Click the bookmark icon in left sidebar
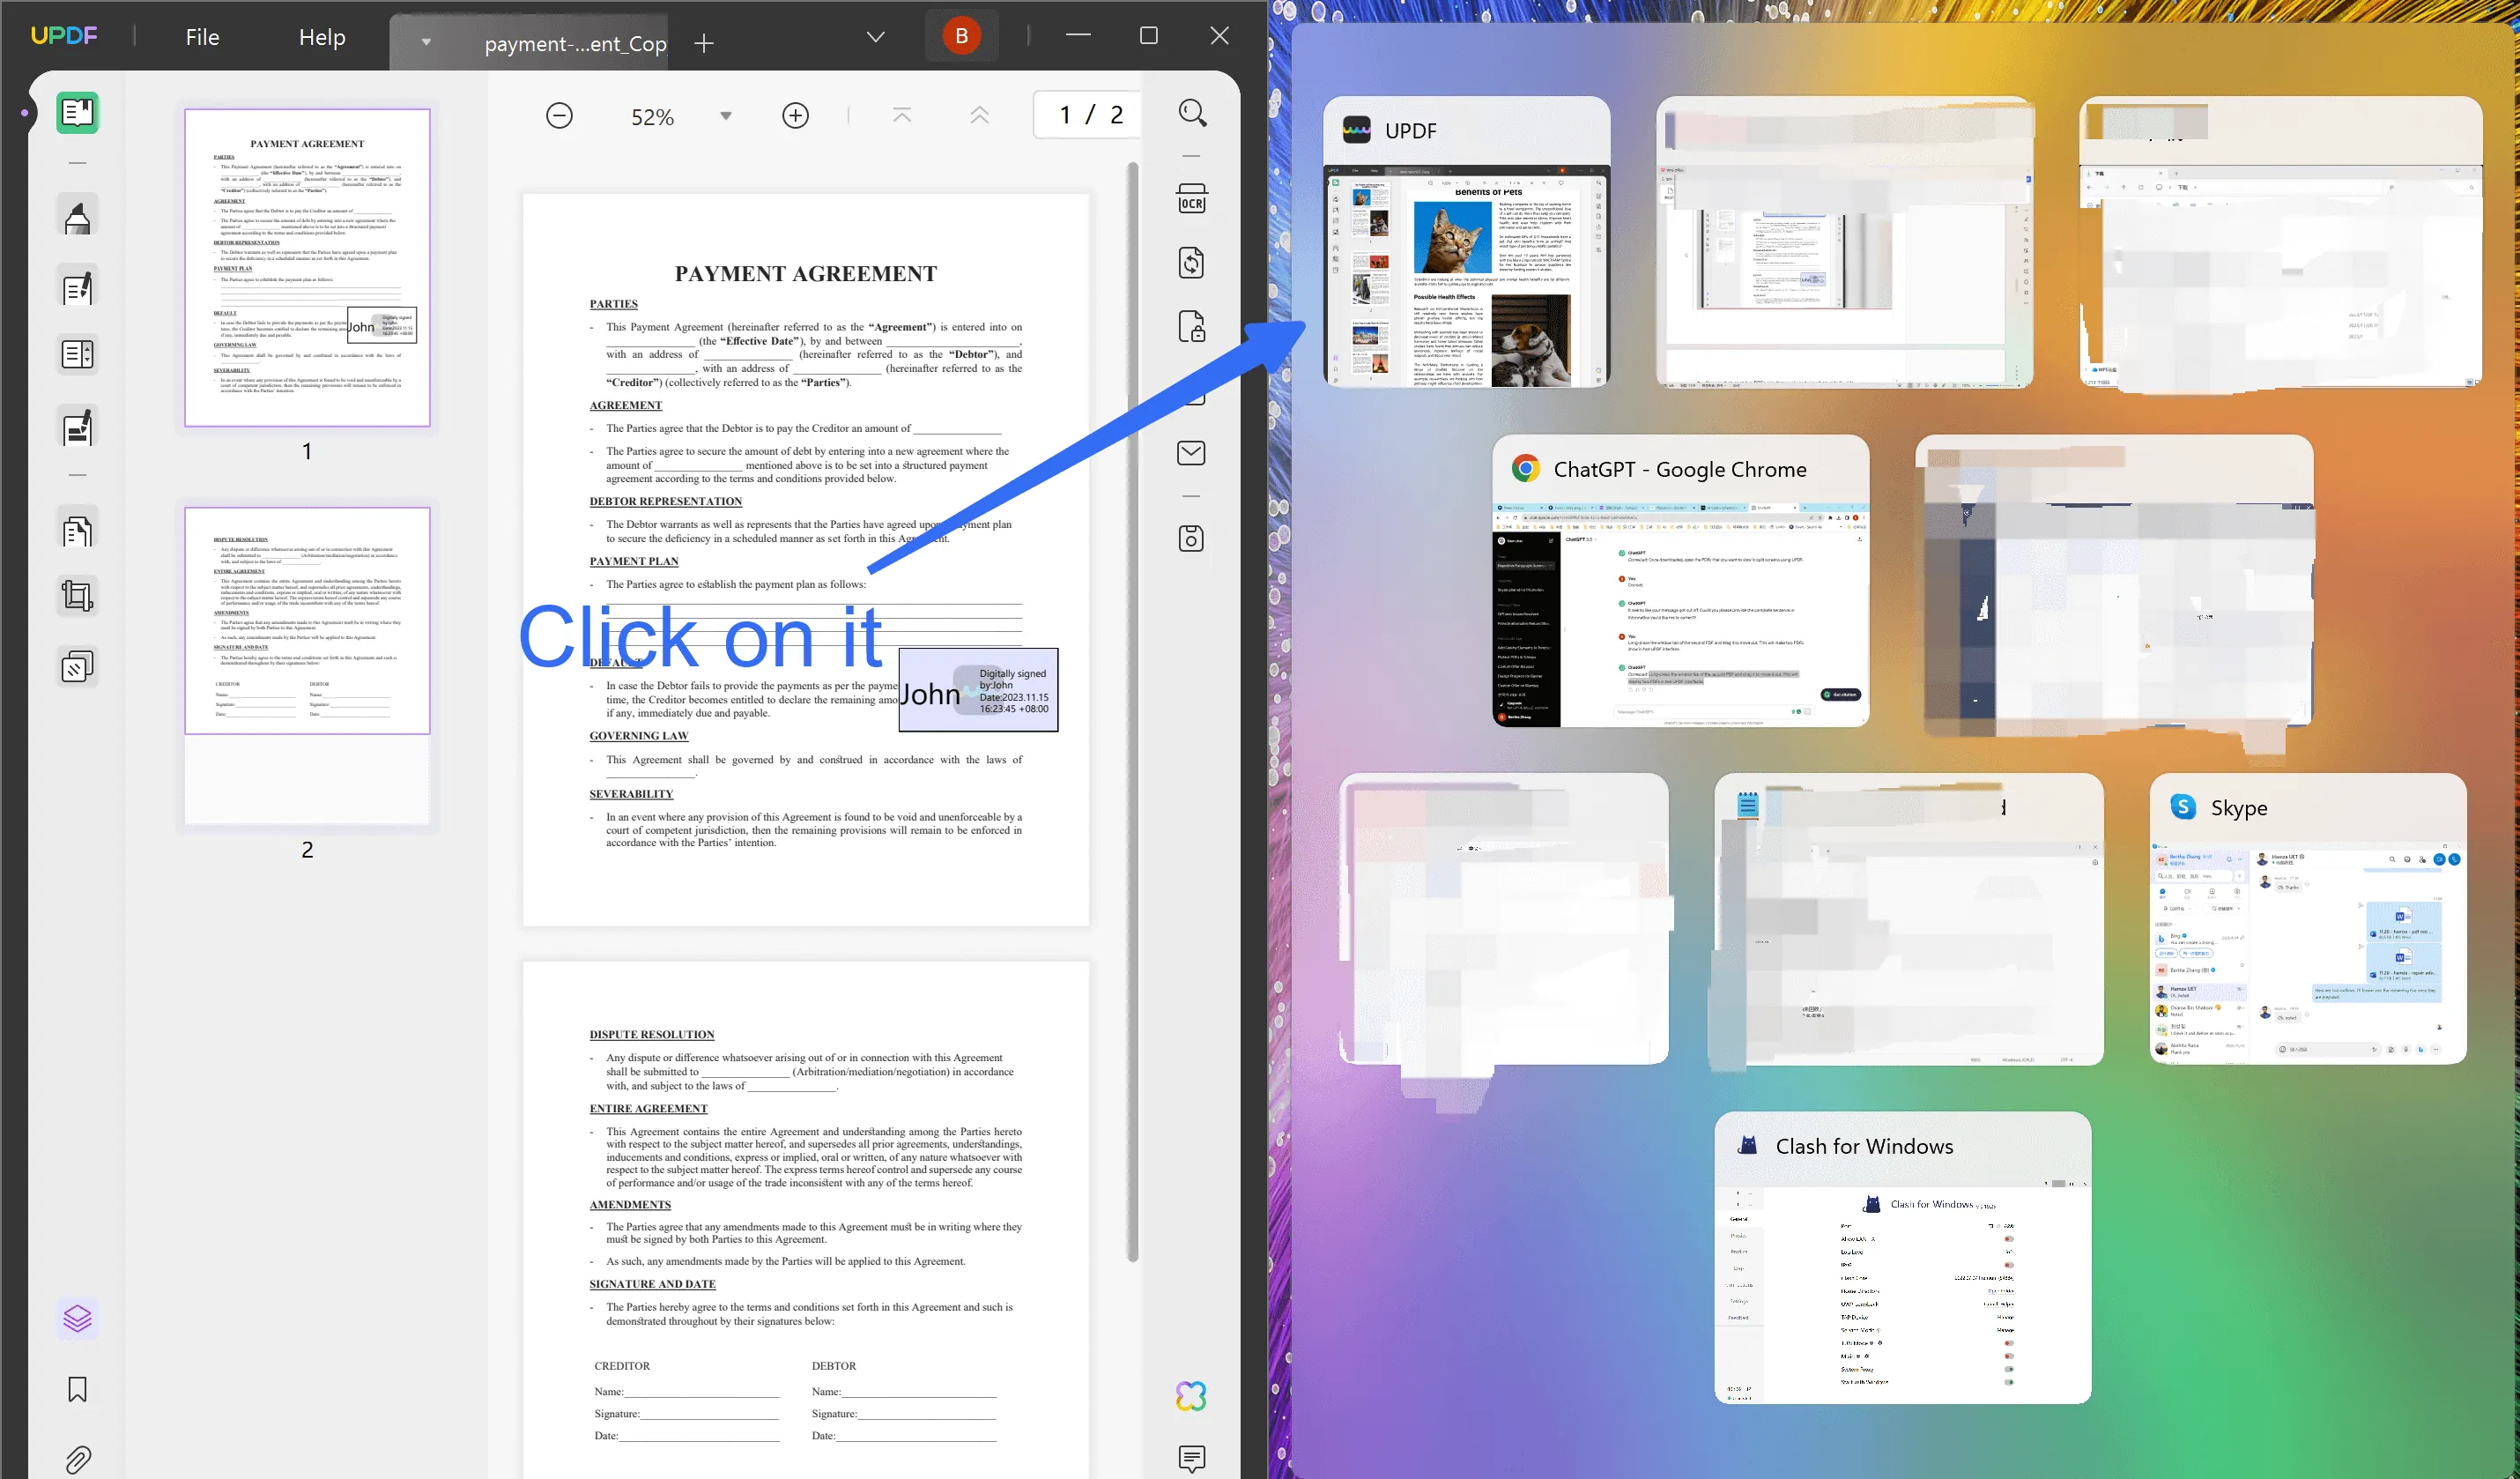Screen dimensions: 2520x1479 click(78, 1391)
